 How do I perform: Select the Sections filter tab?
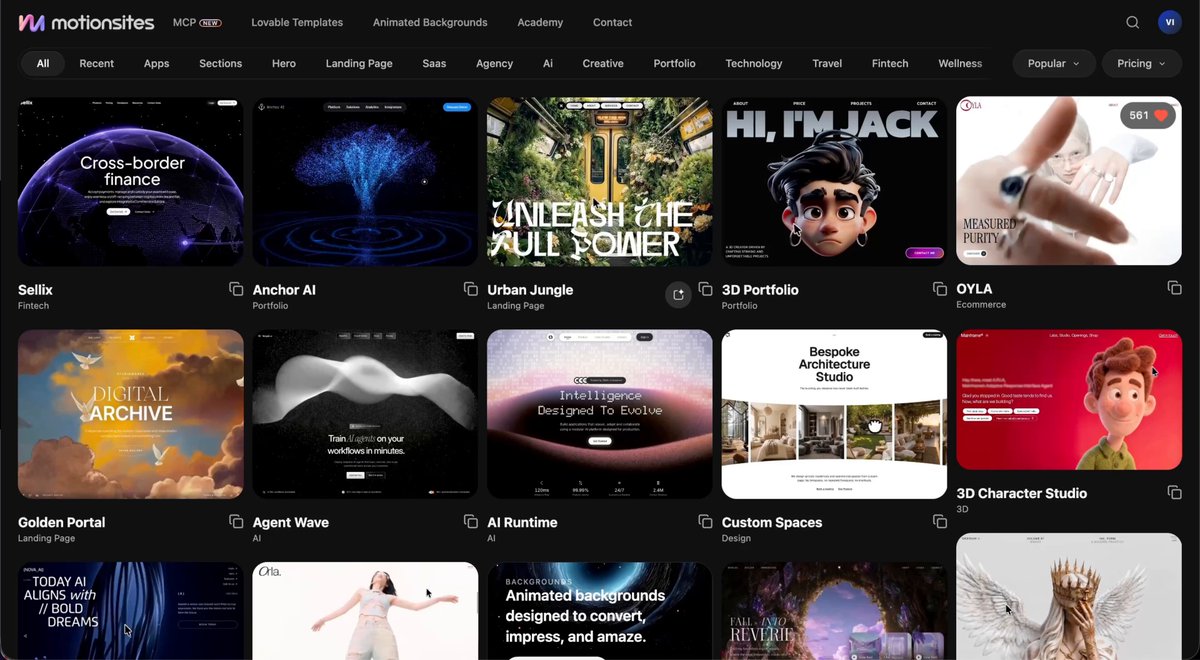pos(221,63)
